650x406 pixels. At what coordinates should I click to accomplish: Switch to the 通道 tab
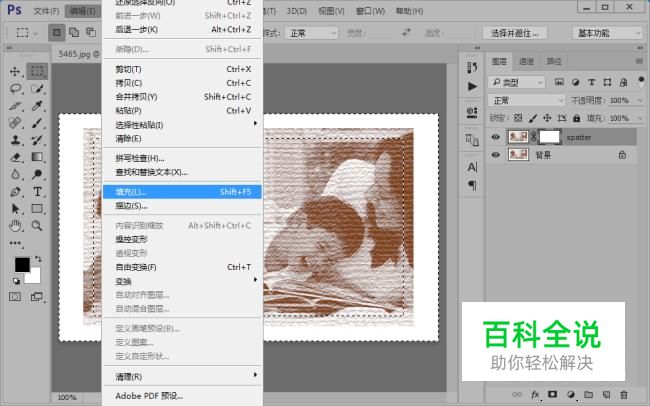526,61
